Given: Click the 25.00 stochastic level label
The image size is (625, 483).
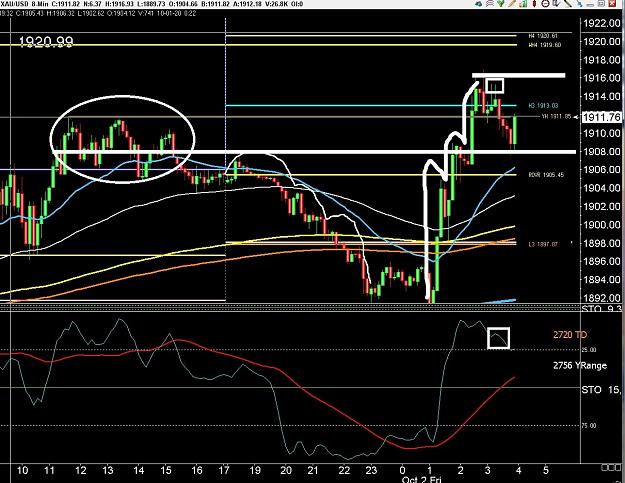Looking at the screenshot, I should coord(589,350).
